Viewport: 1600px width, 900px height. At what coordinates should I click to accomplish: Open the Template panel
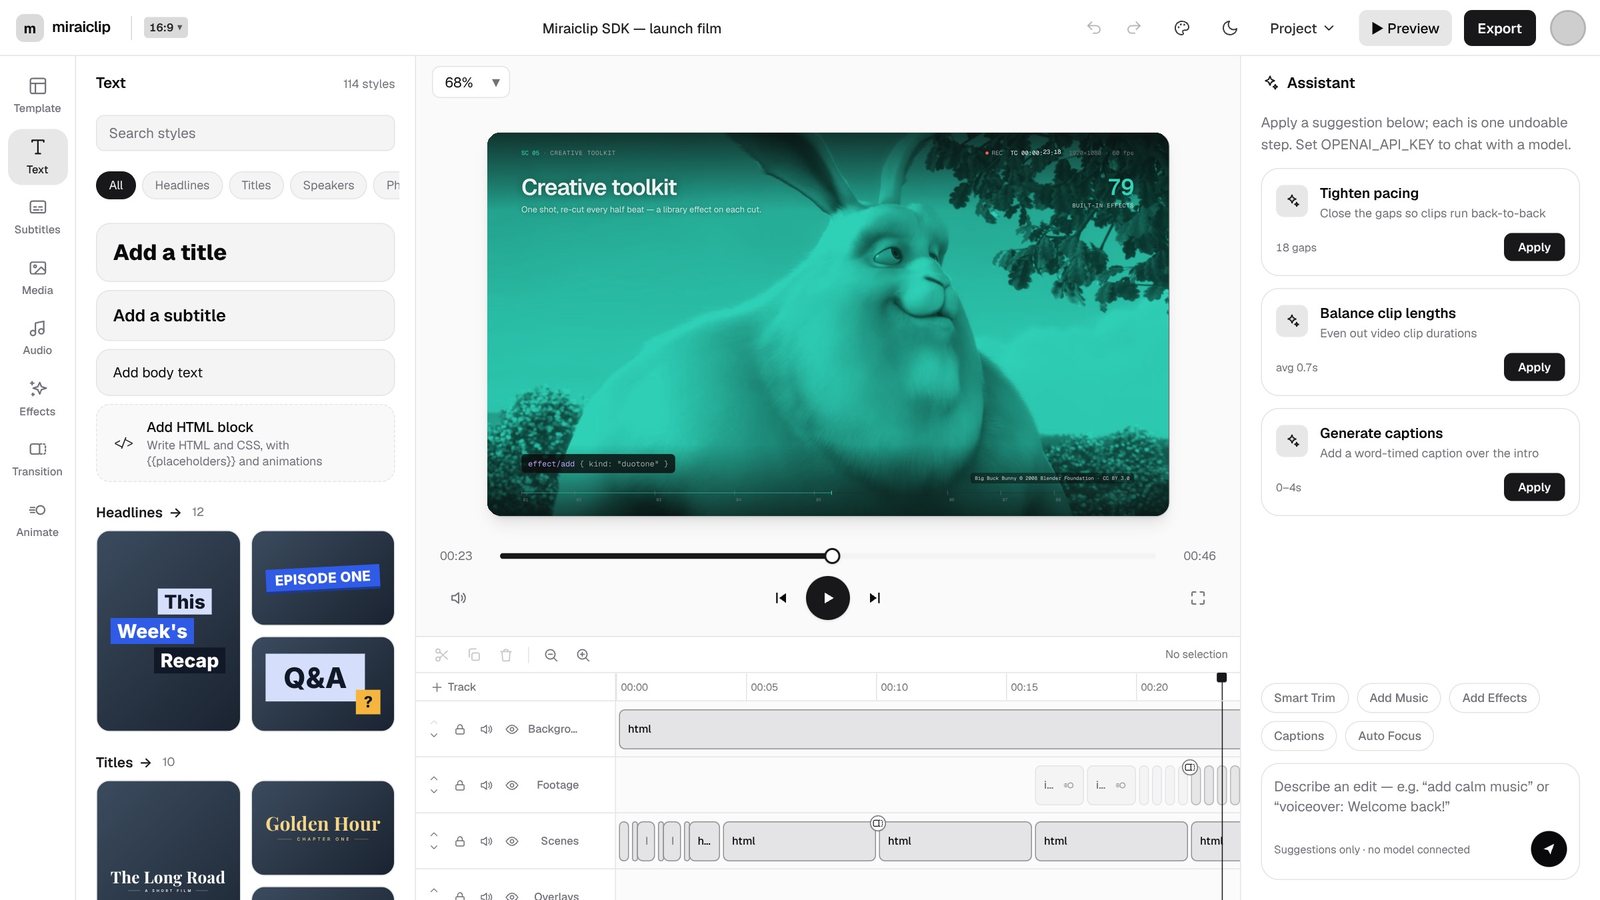[37, 95]
